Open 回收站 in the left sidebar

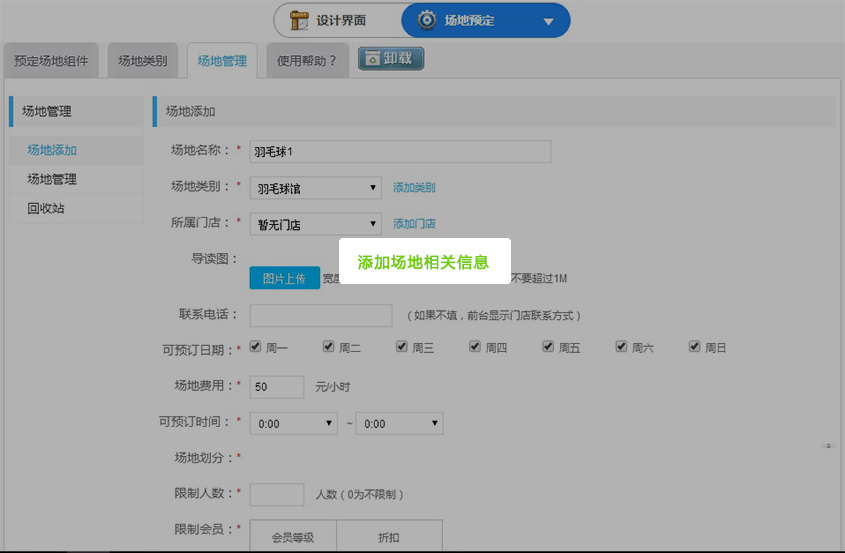46,208
